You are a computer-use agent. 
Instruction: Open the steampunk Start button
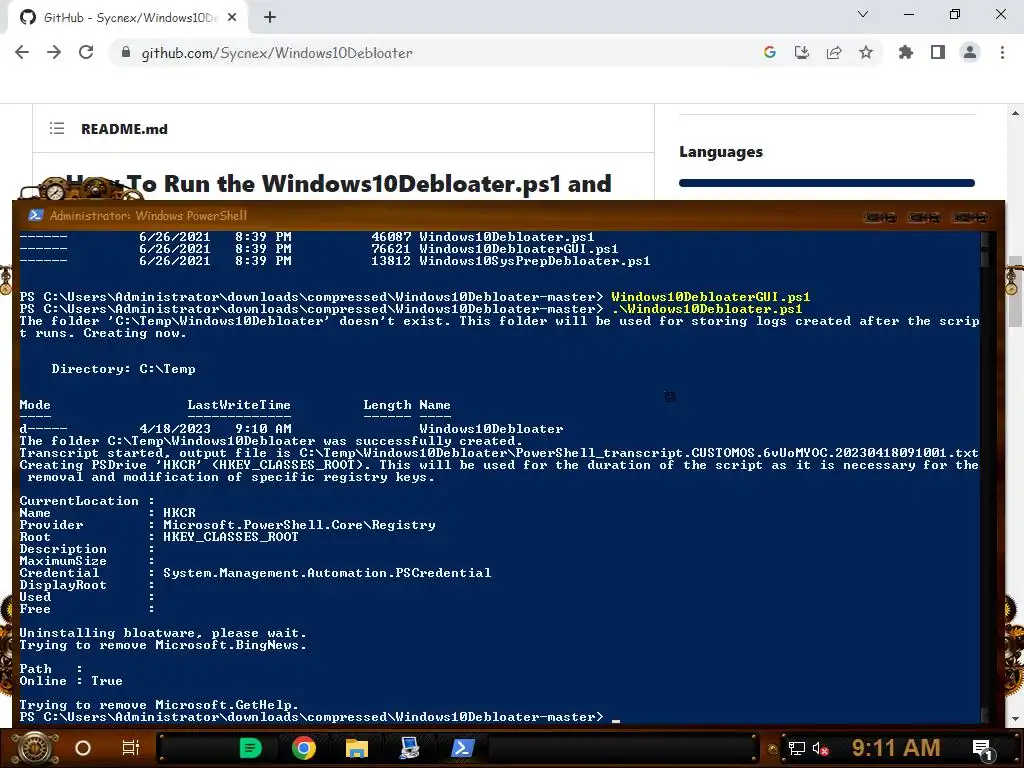pos(35,748)
